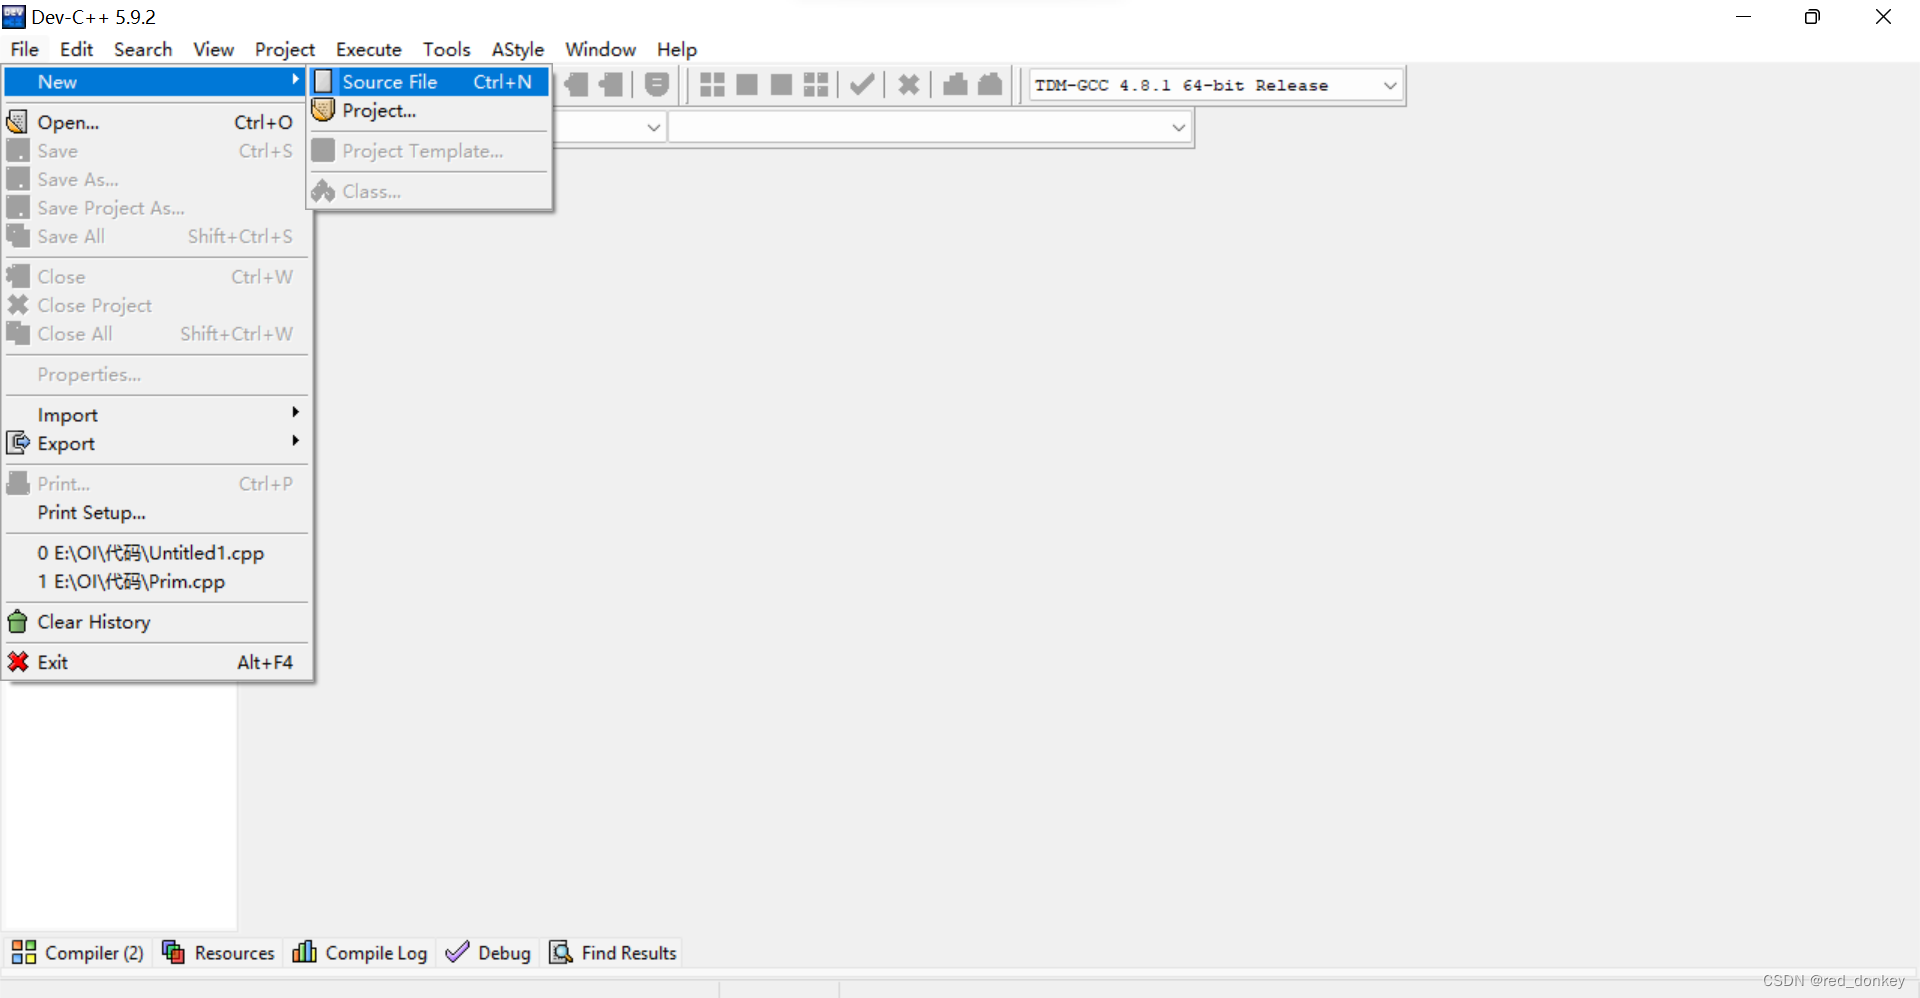Open the Tools menu
This screenshot has height=998, width=1920.
pyautogui.click(x=446, y=49)
